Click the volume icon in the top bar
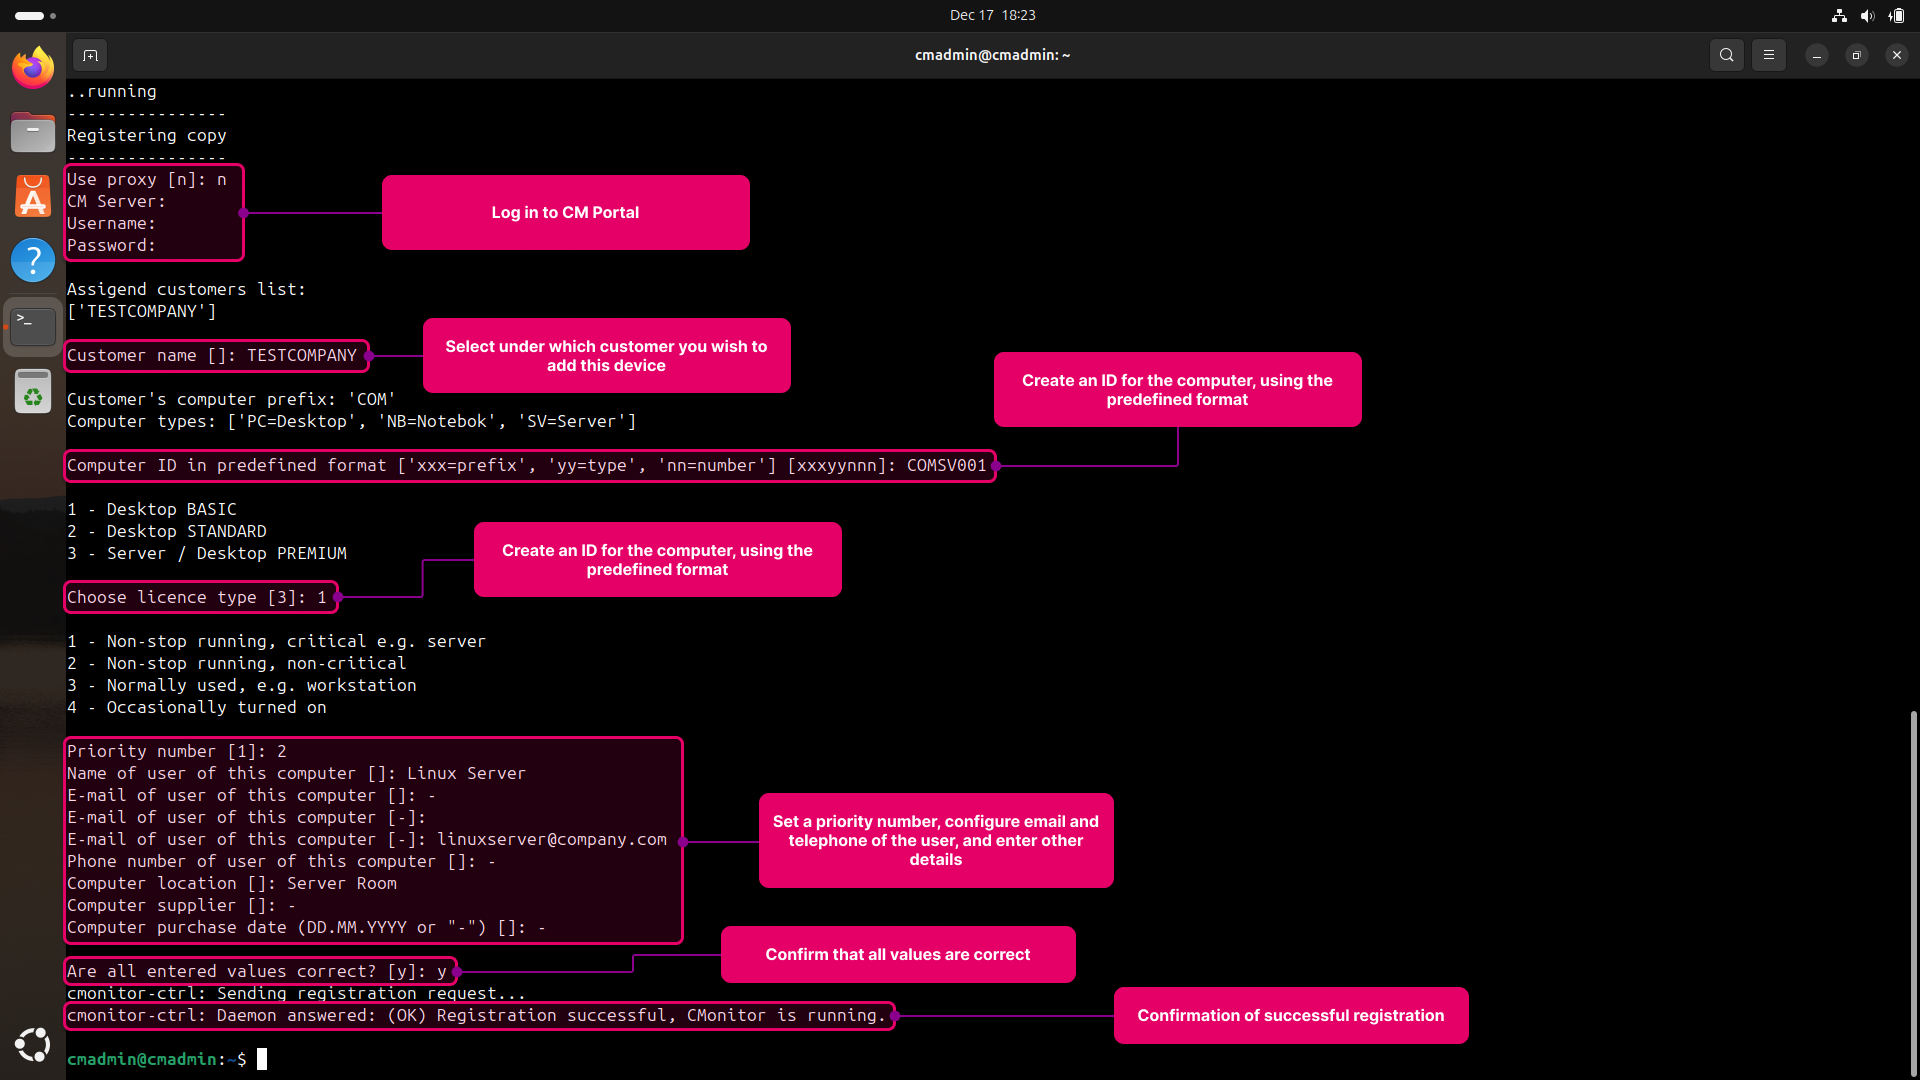 (x=1867, y=15)
